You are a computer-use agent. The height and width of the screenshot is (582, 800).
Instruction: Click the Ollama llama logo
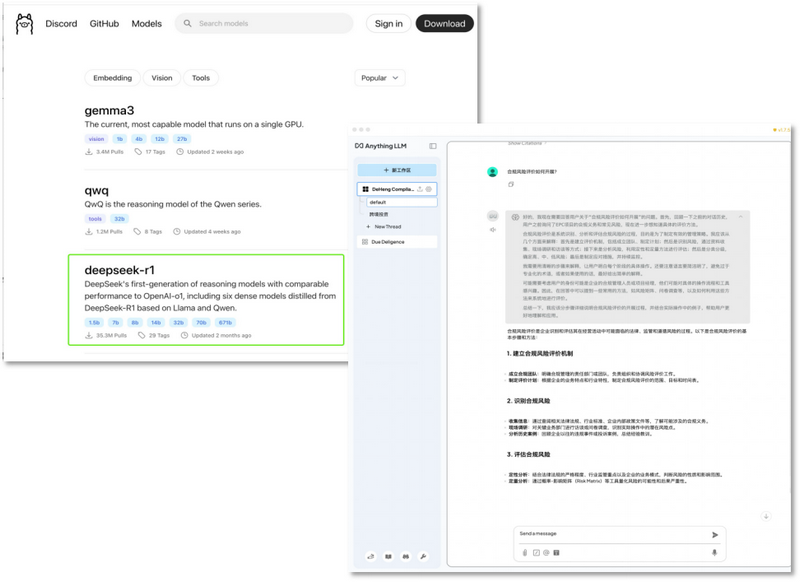(24, 24)
